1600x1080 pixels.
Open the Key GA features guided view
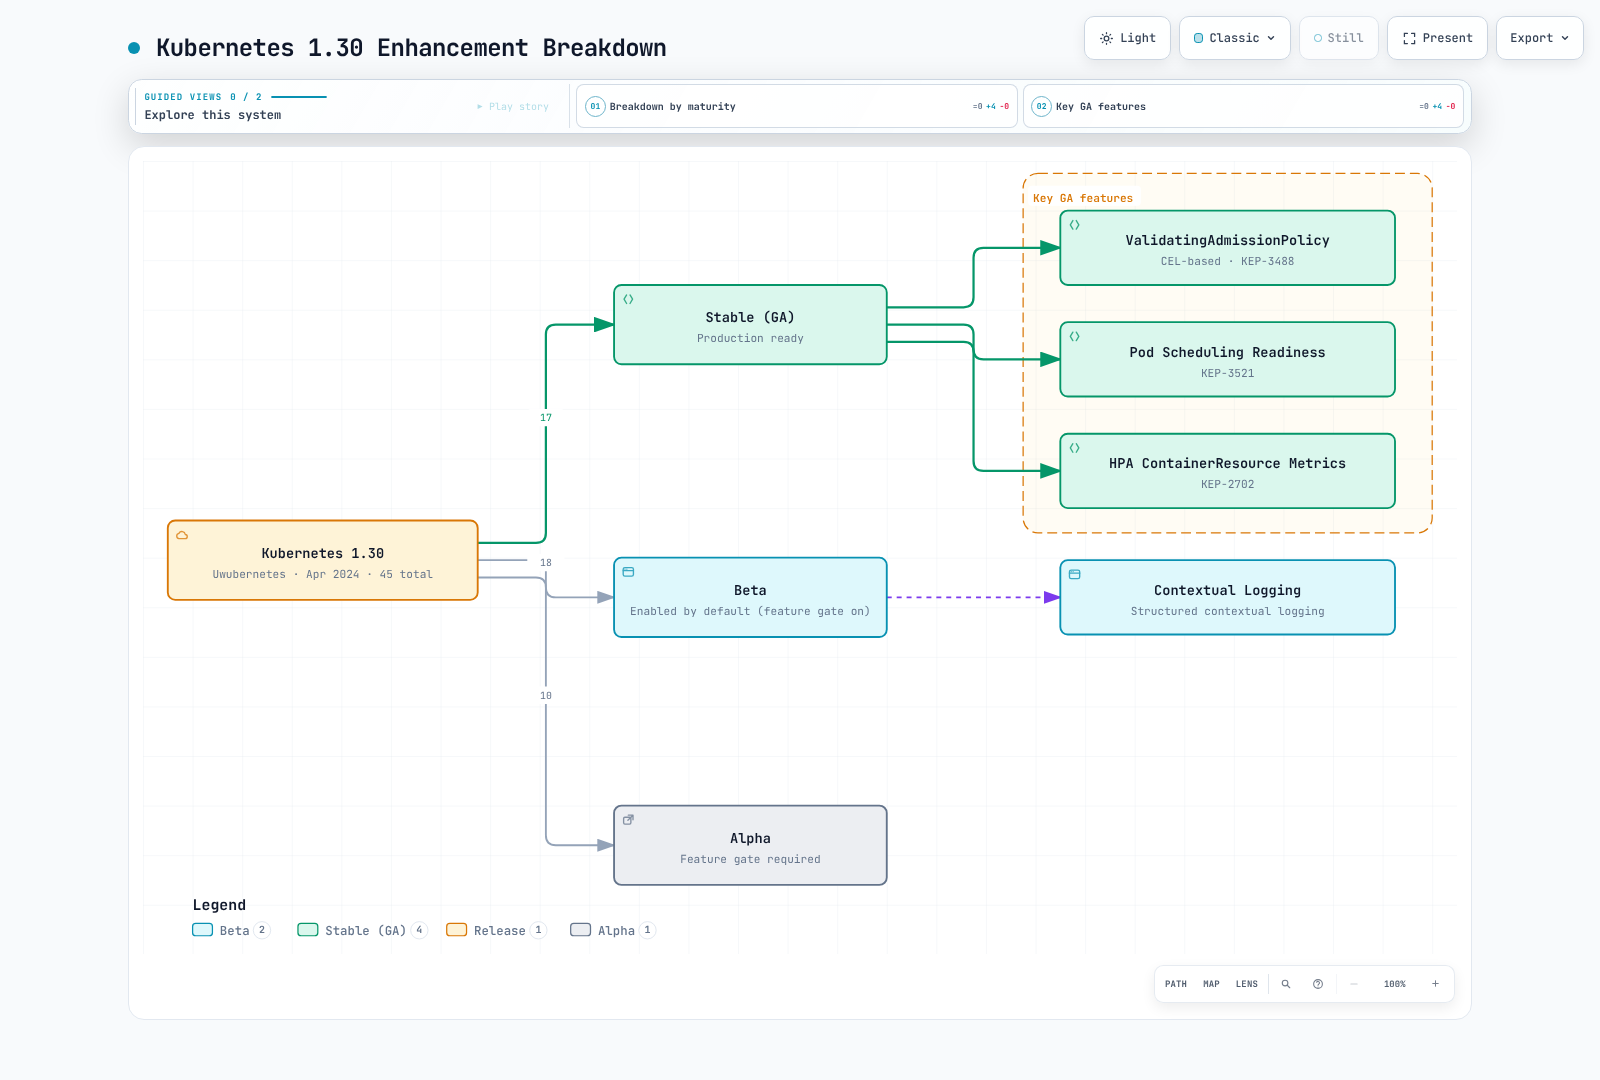tap(1243, 106)
